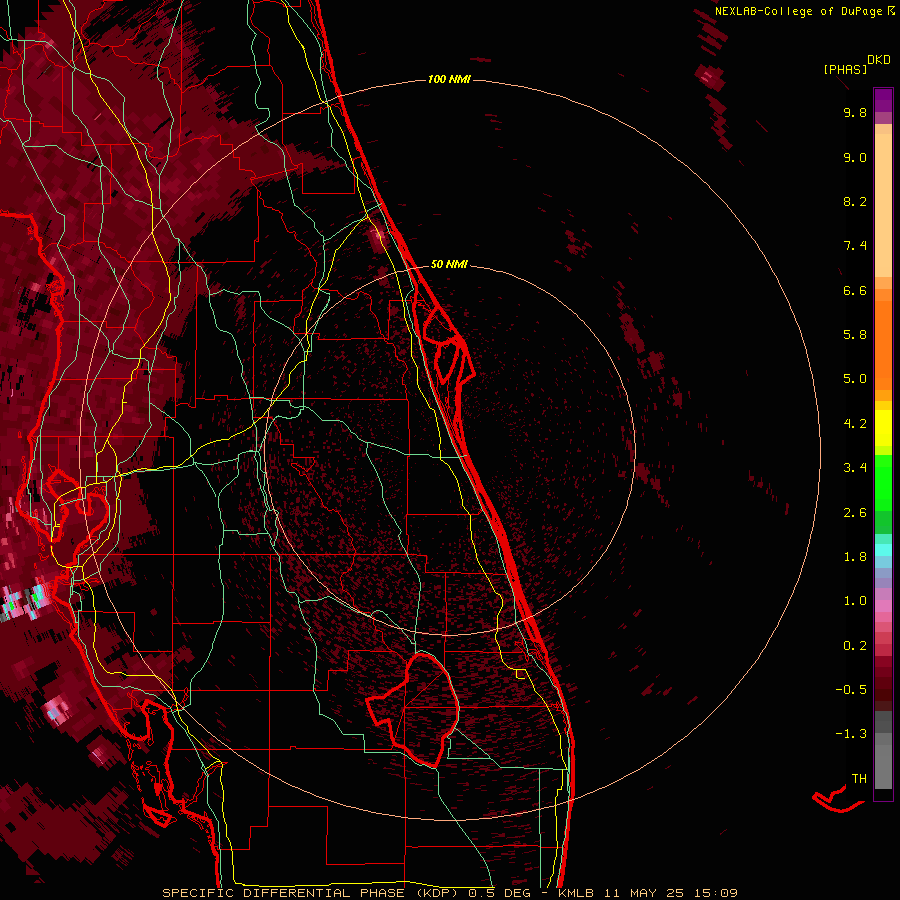Pick the orange color bar segment

point(883,345)
